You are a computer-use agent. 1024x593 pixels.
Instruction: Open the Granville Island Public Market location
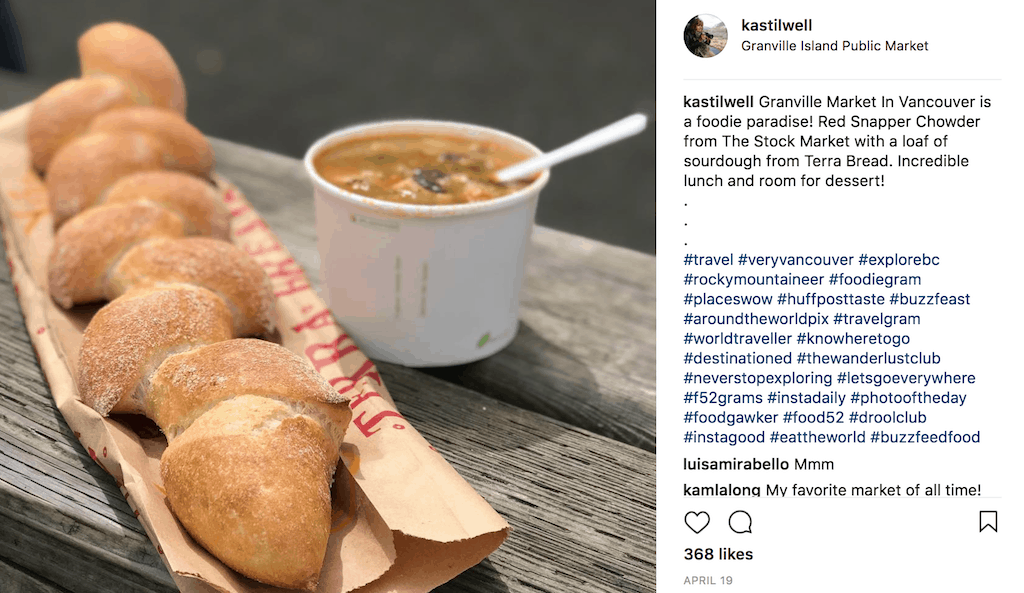coord(835,46)
